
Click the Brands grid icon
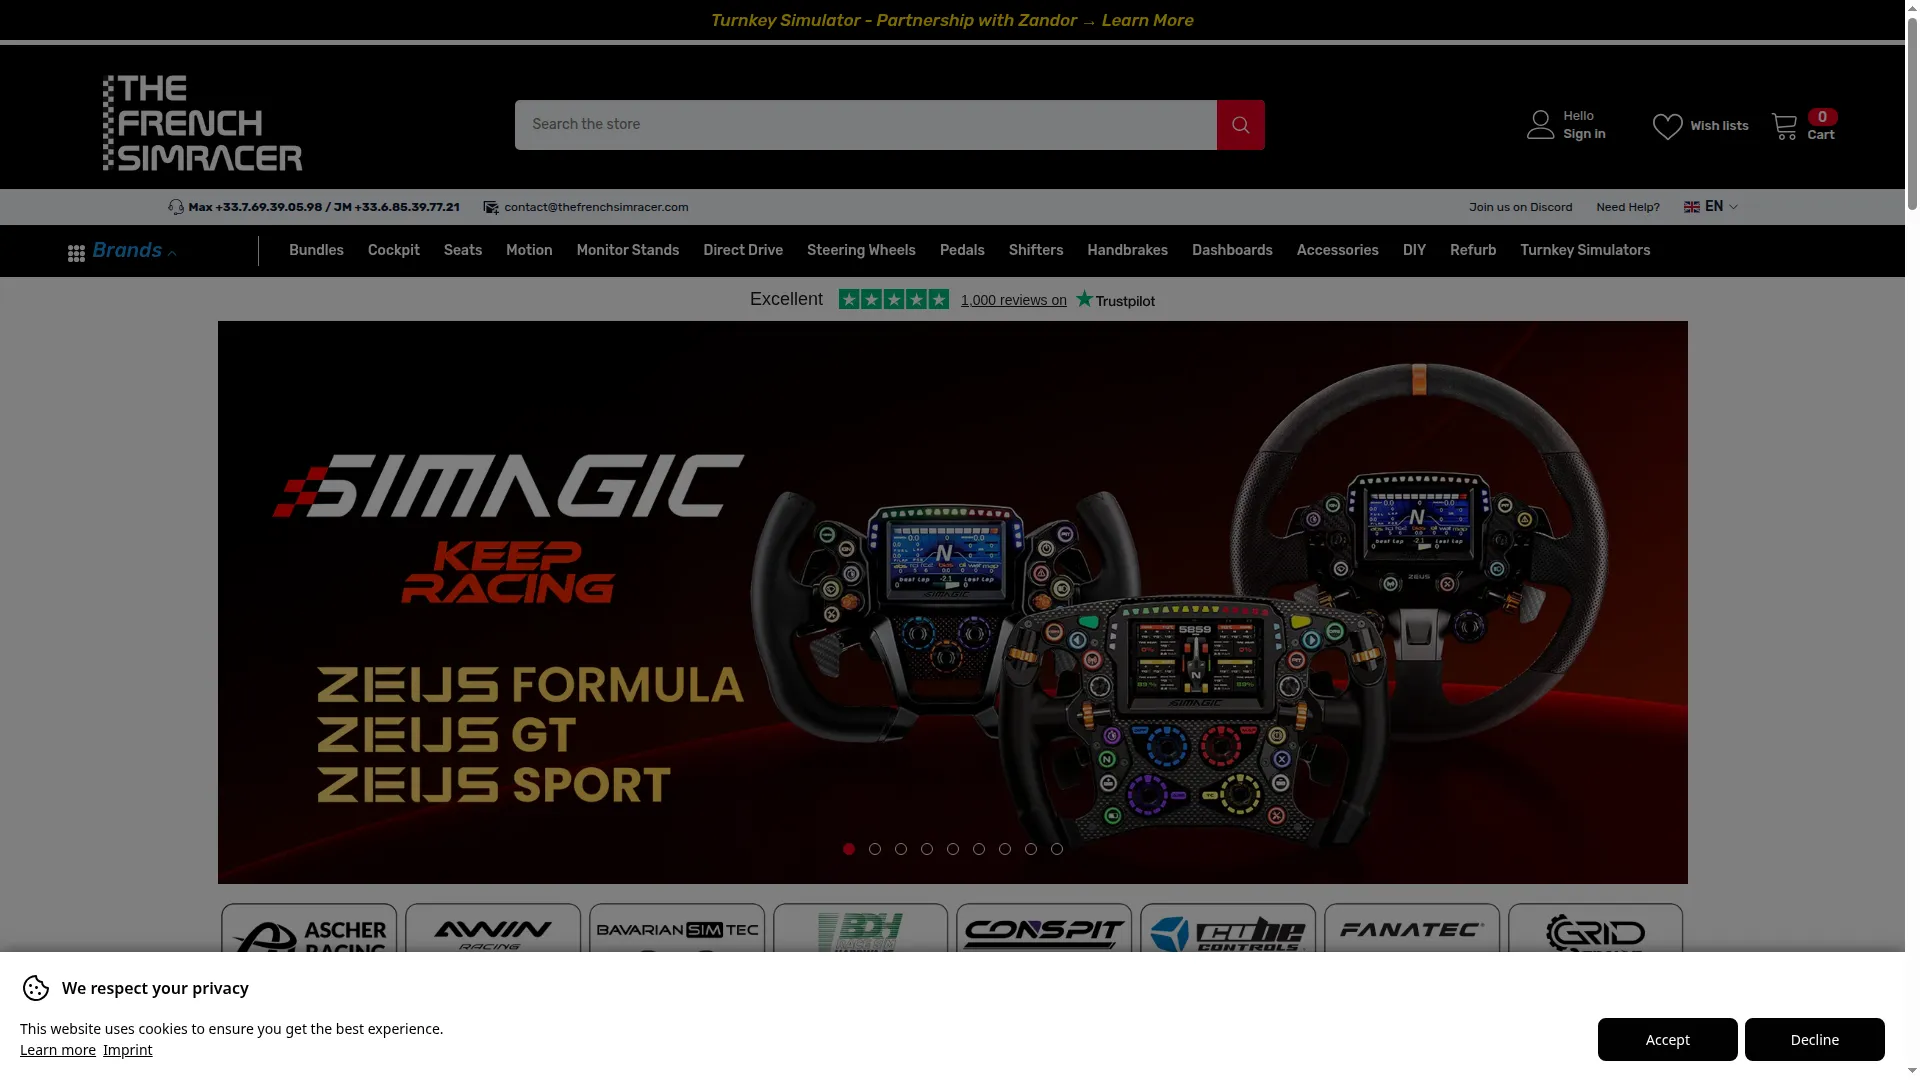(76, 254)
